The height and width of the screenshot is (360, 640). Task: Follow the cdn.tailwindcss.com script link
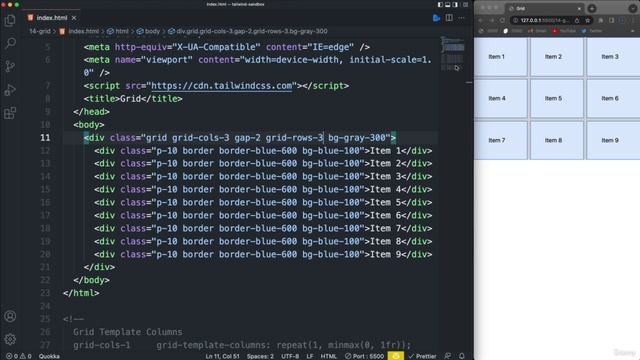(222, 86)
